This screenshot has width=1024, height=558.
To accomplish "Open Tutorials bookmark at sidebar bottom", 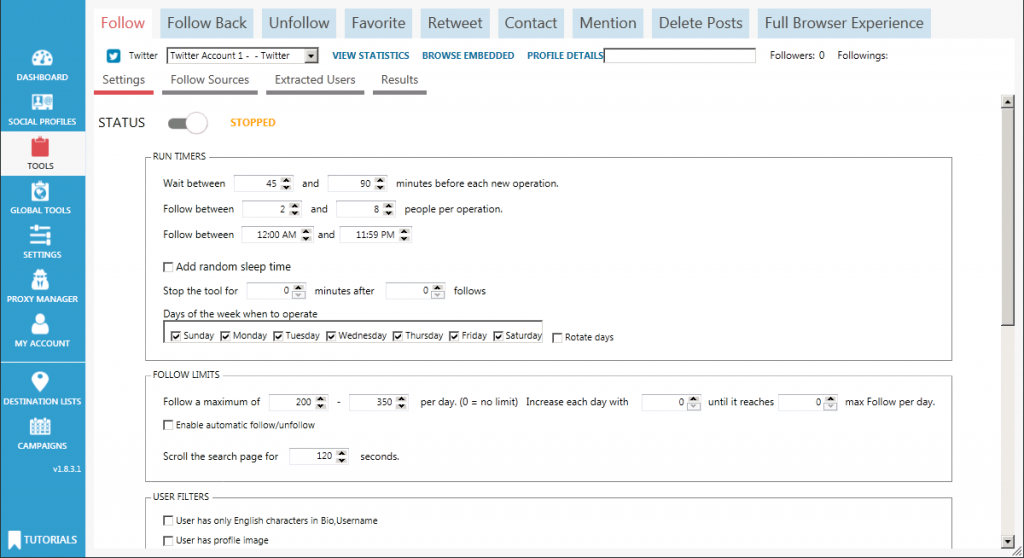I will [42, 540].
